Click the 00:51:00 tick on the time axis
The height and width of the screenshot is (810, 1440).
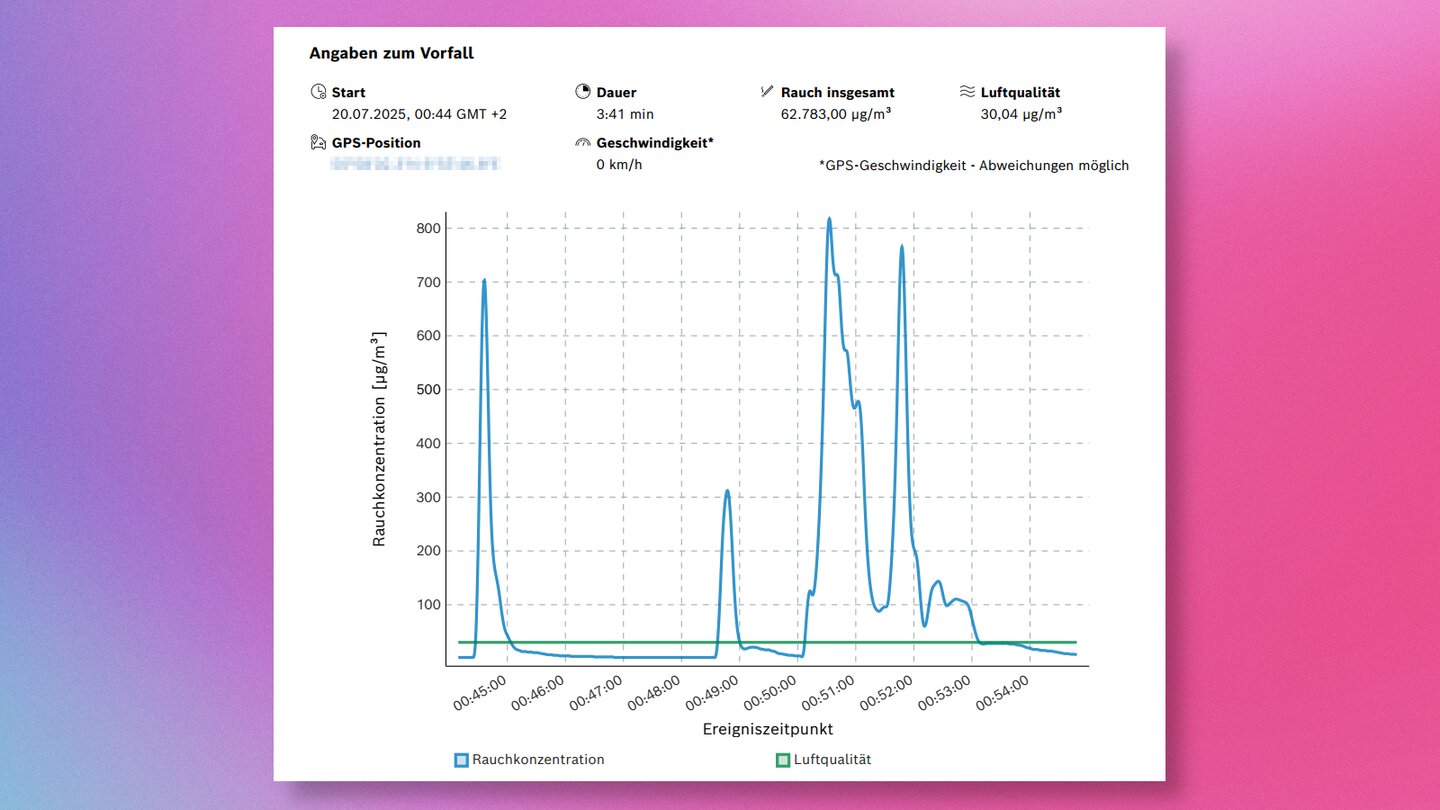click(830, 692)
